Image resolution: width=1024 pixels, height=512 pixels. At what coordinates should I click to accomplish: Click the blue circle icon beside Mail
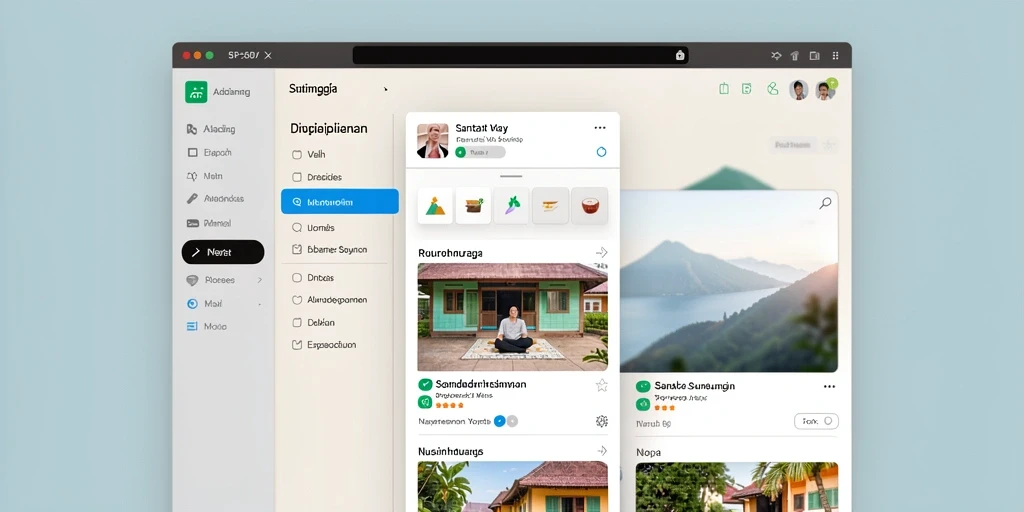coord(192,304)
